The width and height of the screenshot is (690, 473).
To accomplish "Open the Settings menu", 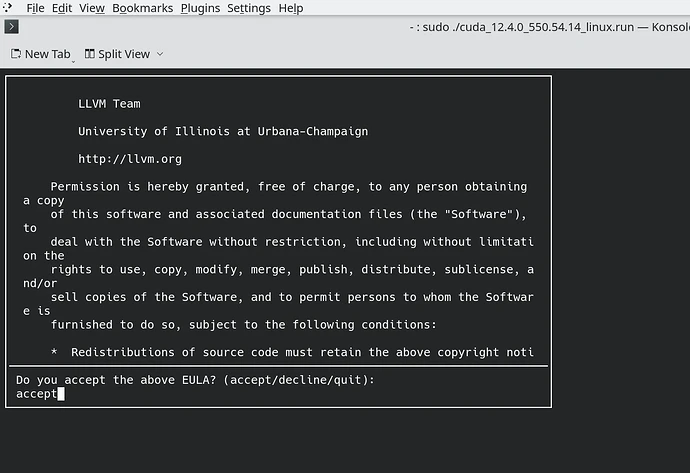I will point(248,8).
